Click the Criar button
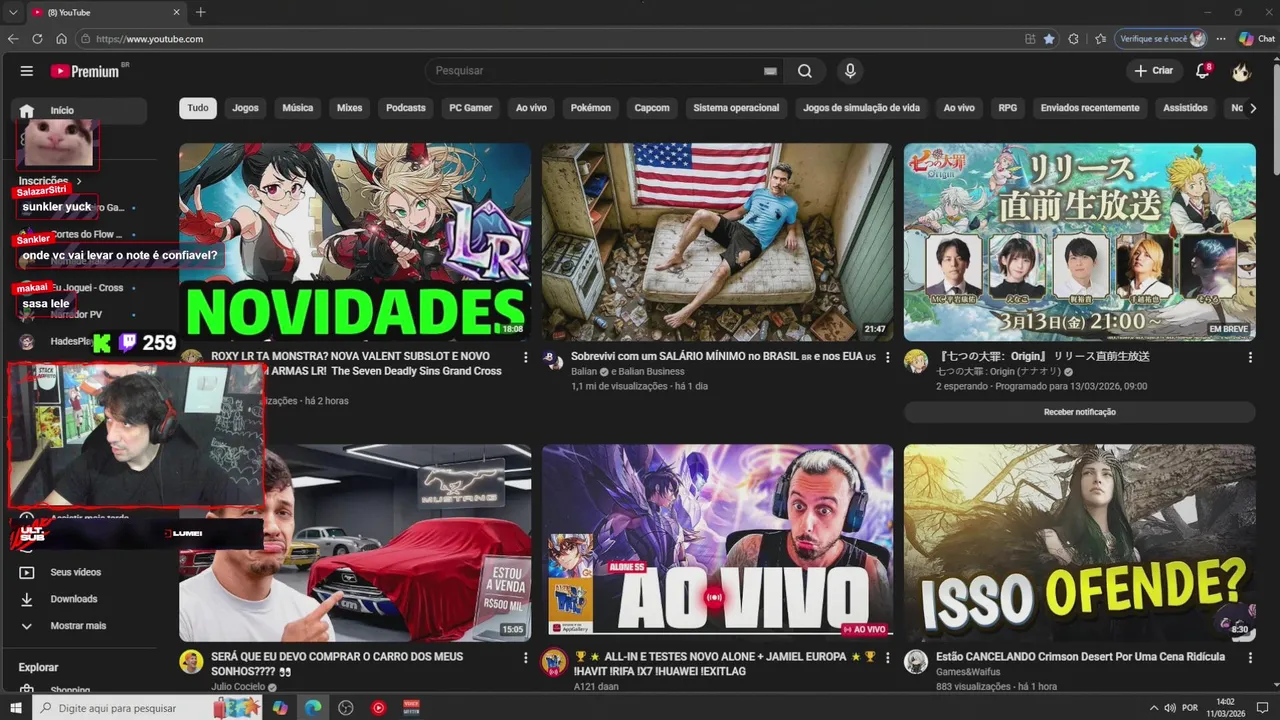The height and width of the screenshot is (720, 1280). pos(1154,71)
